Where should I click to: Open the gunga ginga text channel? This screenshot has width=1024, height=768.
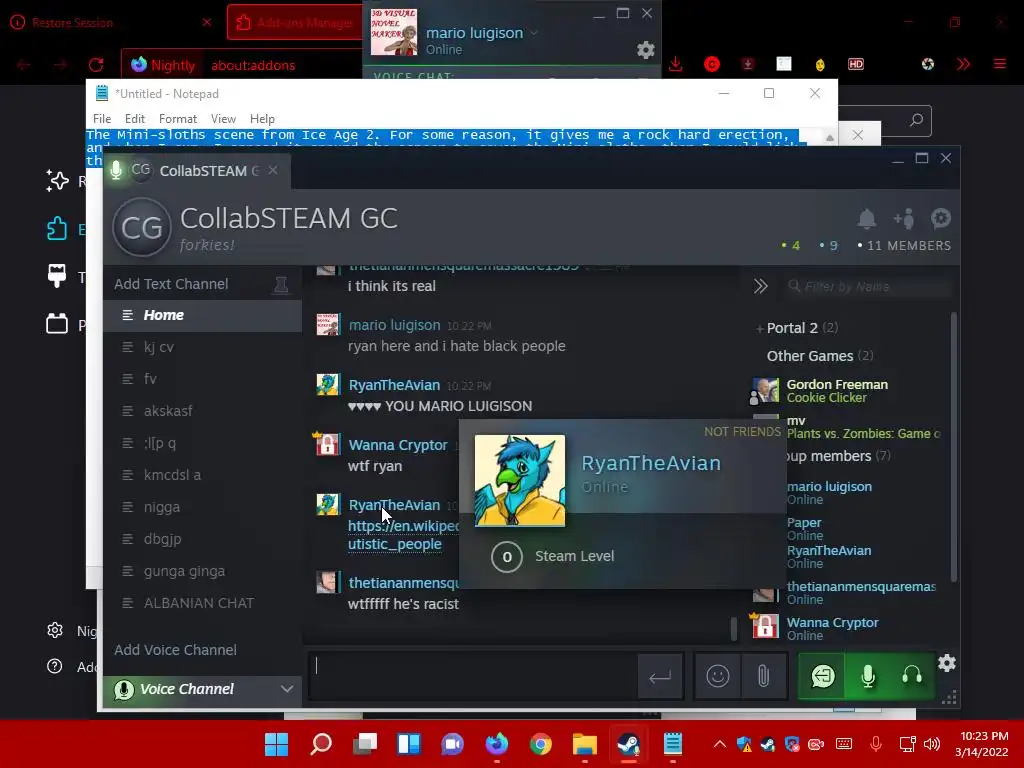pyautogui.click(x=202, y=571)
